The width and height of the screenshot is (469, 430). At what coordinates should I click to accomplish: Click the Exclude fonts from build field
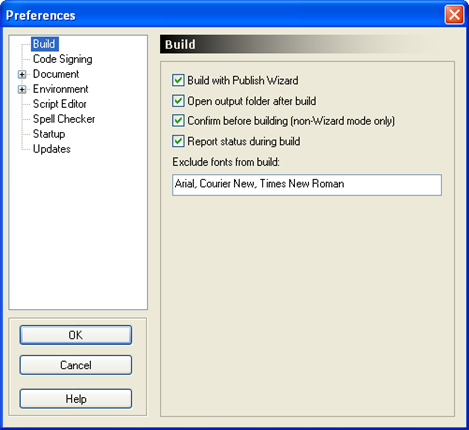tap(307, 185)
